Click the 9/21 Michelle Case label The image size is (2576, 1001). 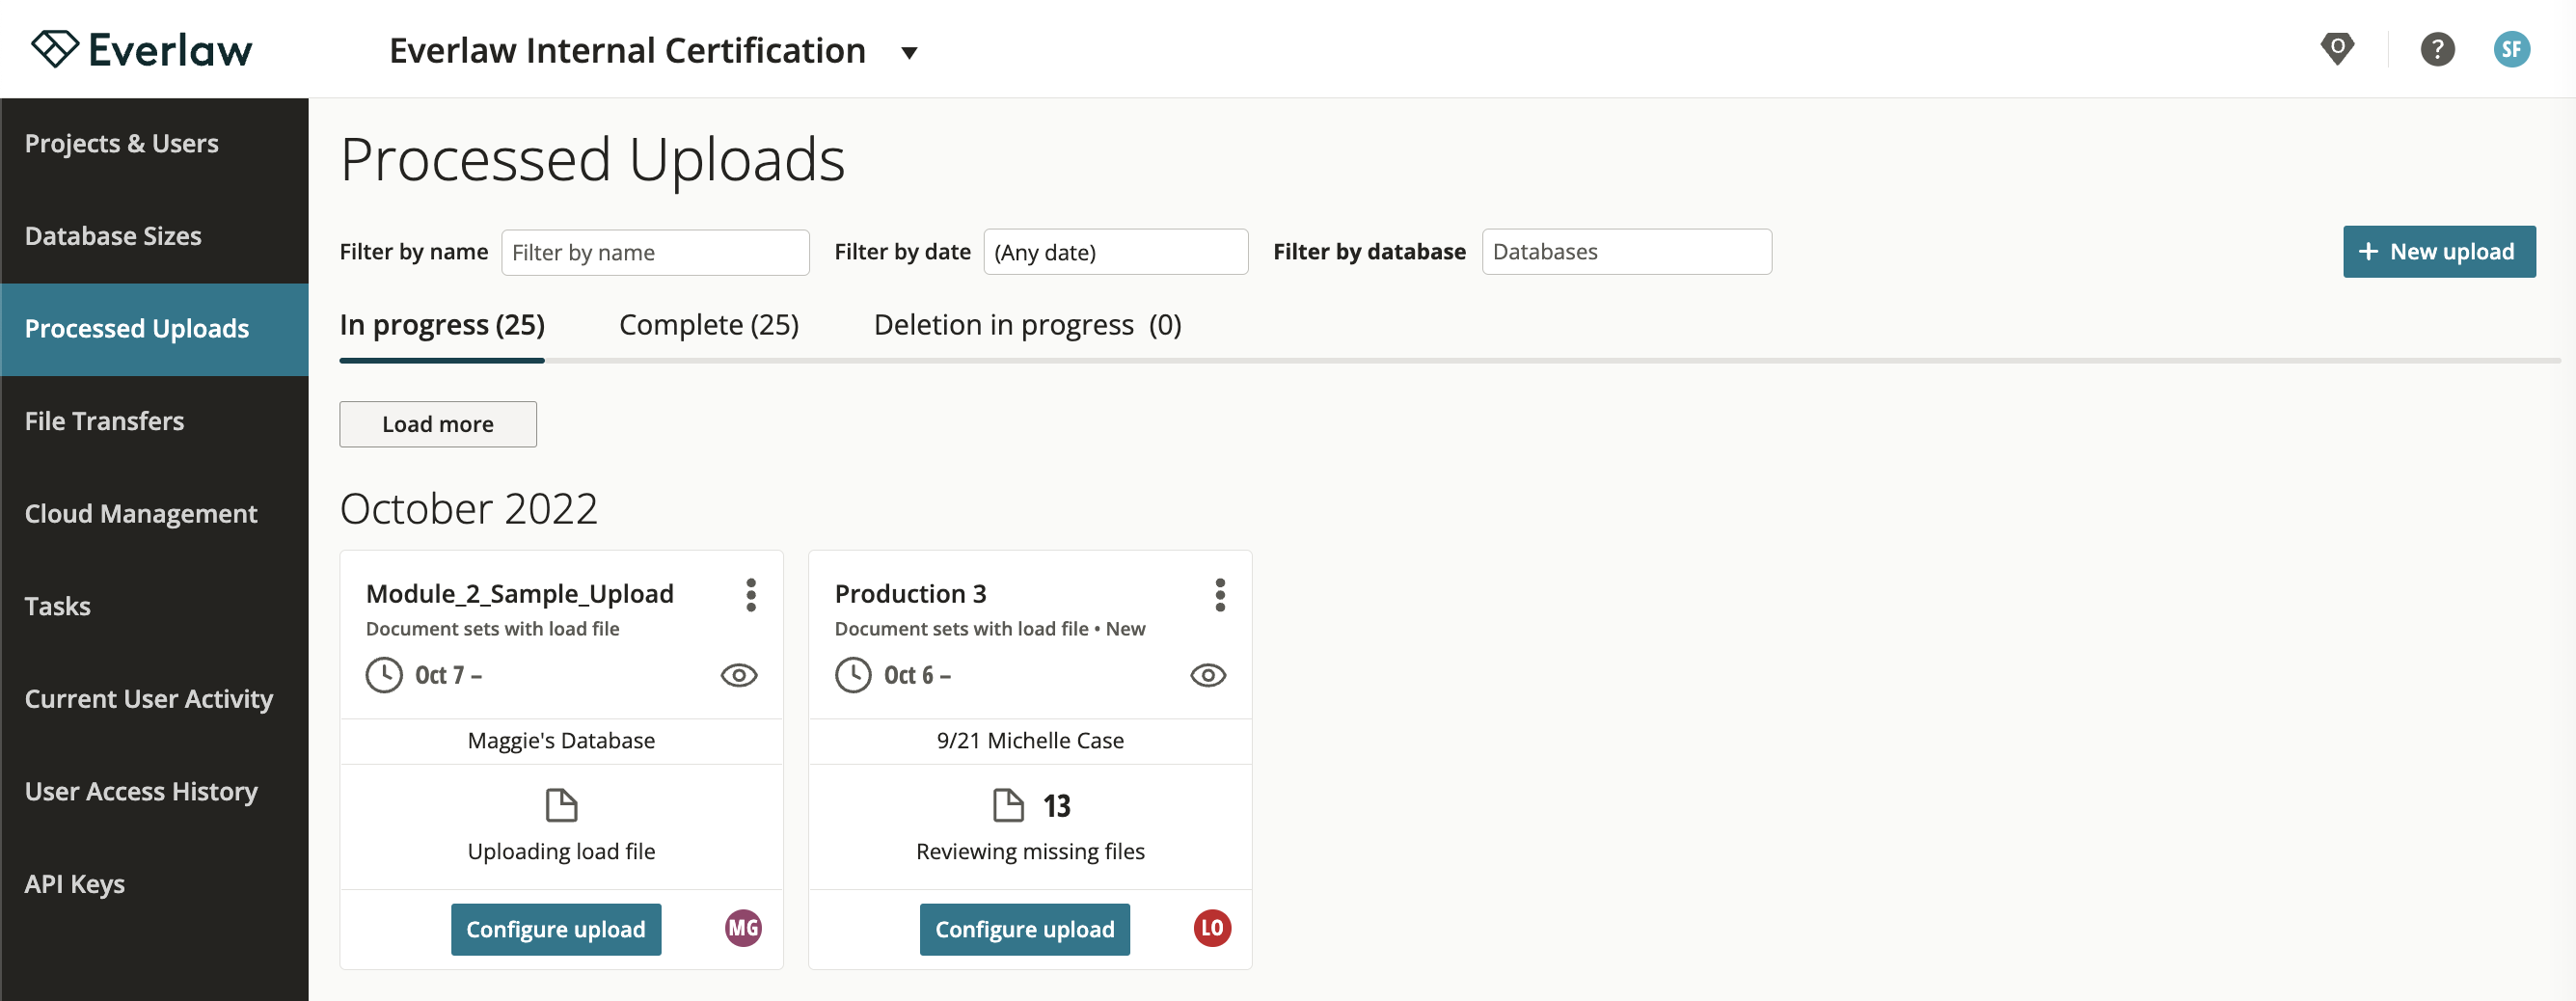[1030, 741]
